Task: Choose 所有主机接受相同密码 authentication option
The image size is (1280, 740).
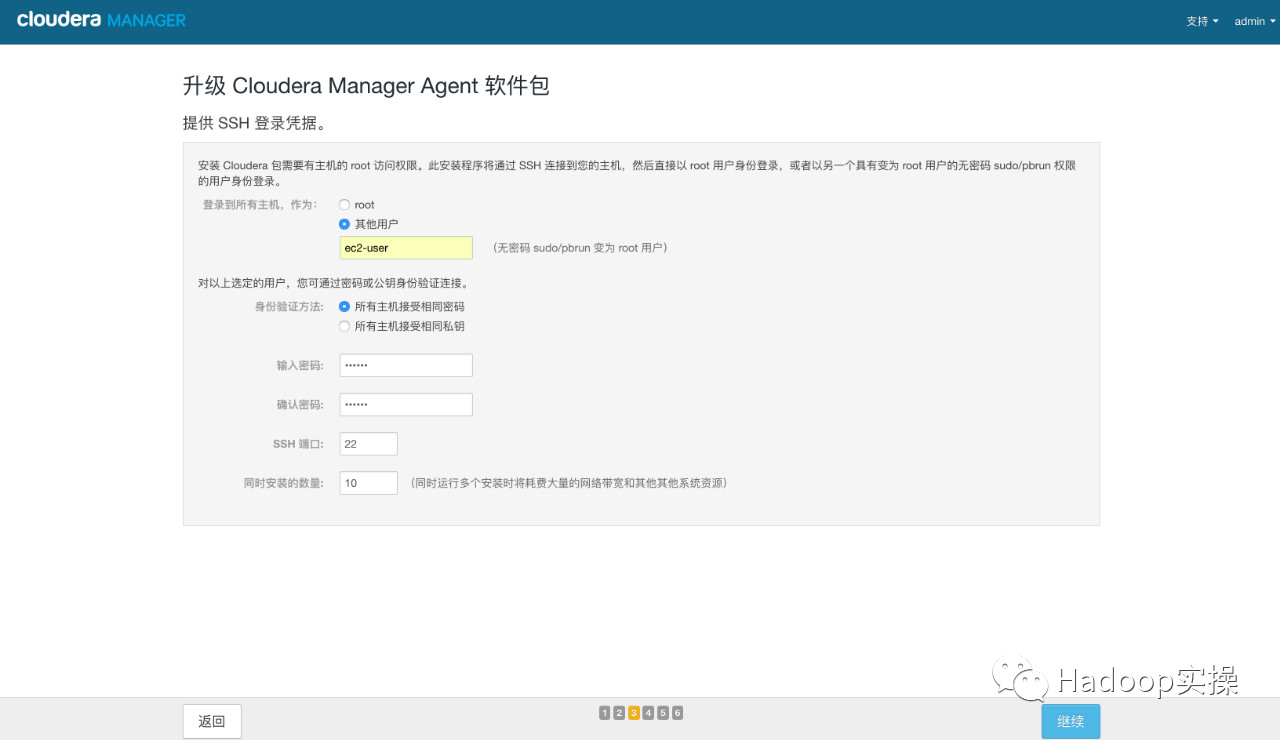Action: [345, 307]
